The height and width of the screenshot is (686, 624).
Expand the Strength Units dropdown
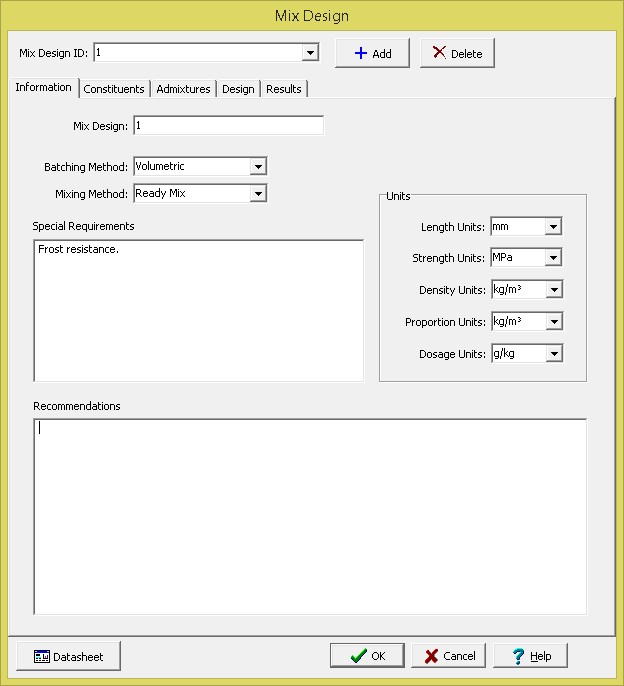553,258
